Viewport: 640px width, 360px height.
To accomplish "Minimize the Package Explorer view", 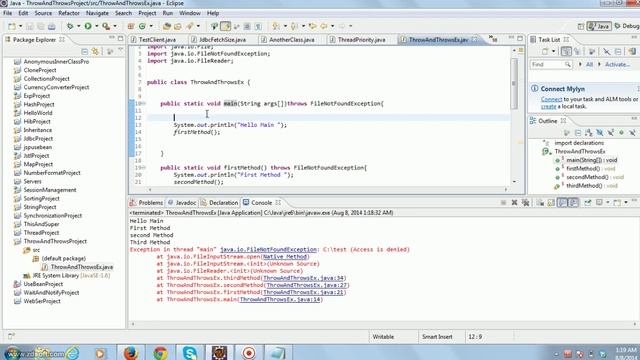I will (111, 38).
